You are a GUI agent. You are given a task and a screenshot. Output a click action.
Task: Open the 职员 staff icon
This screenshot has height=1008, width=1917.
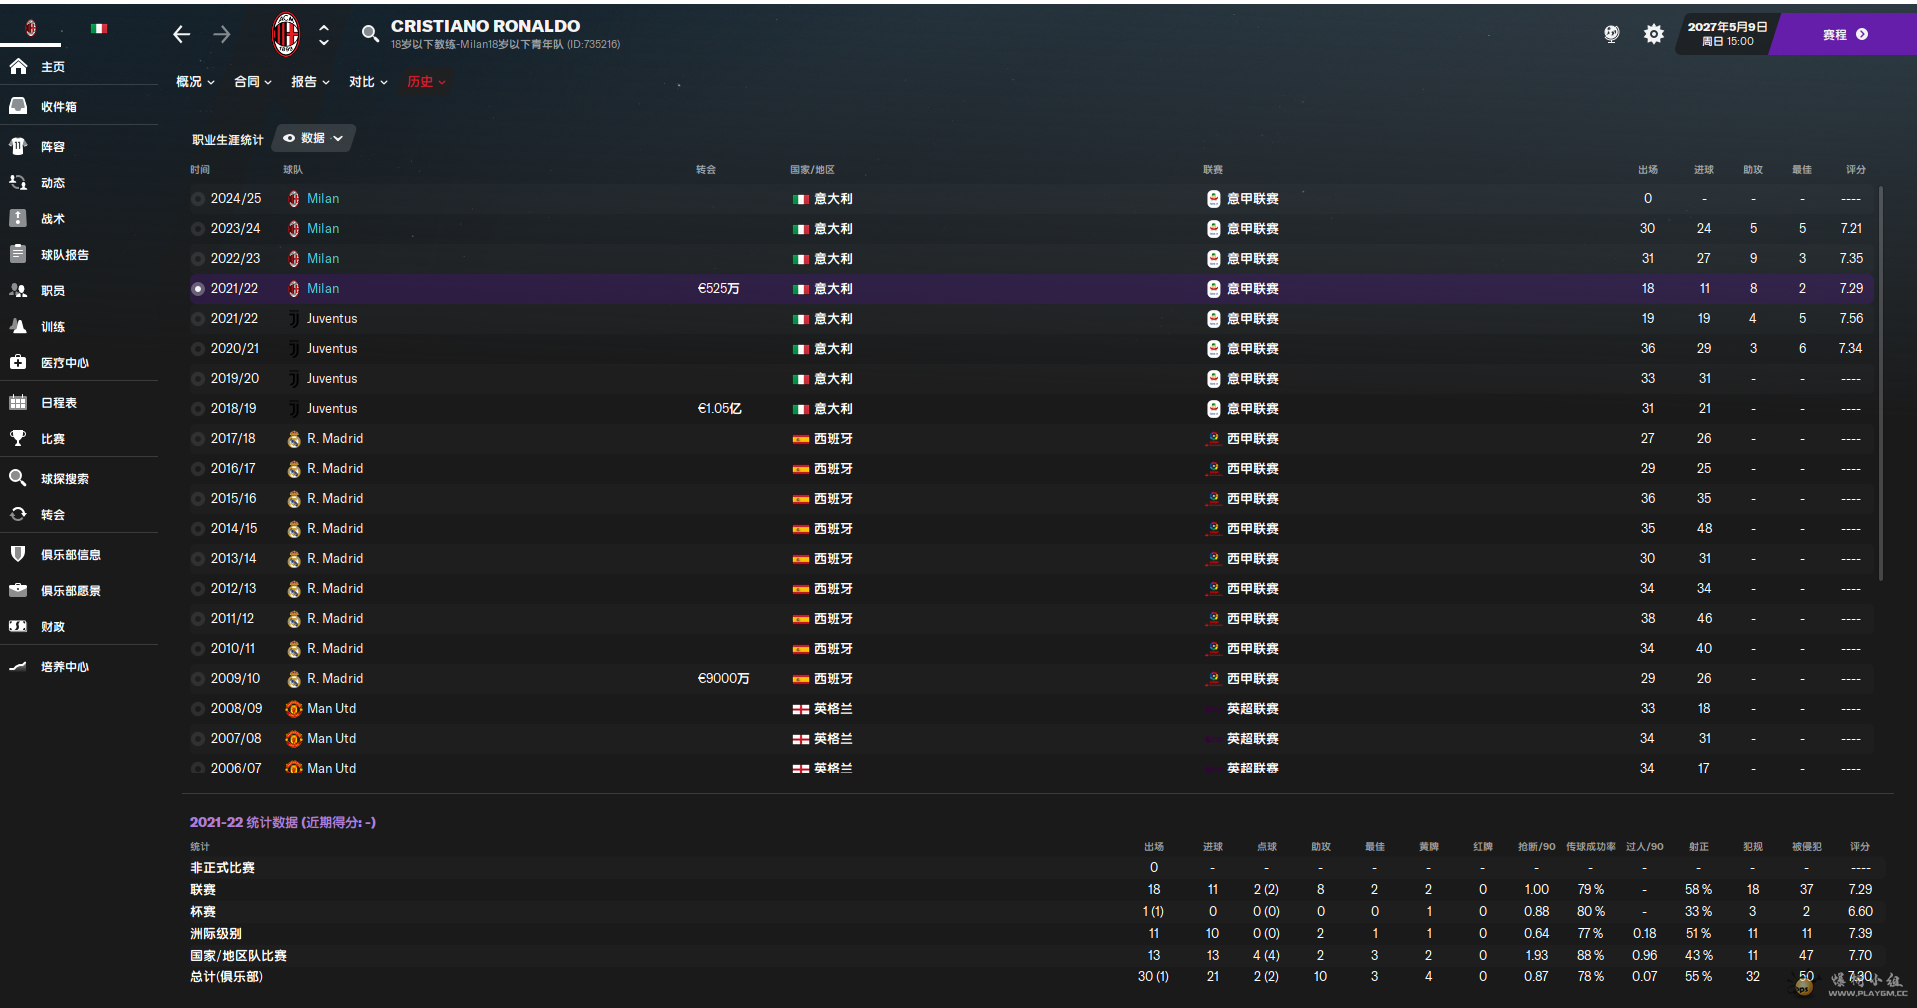point(18,290)
